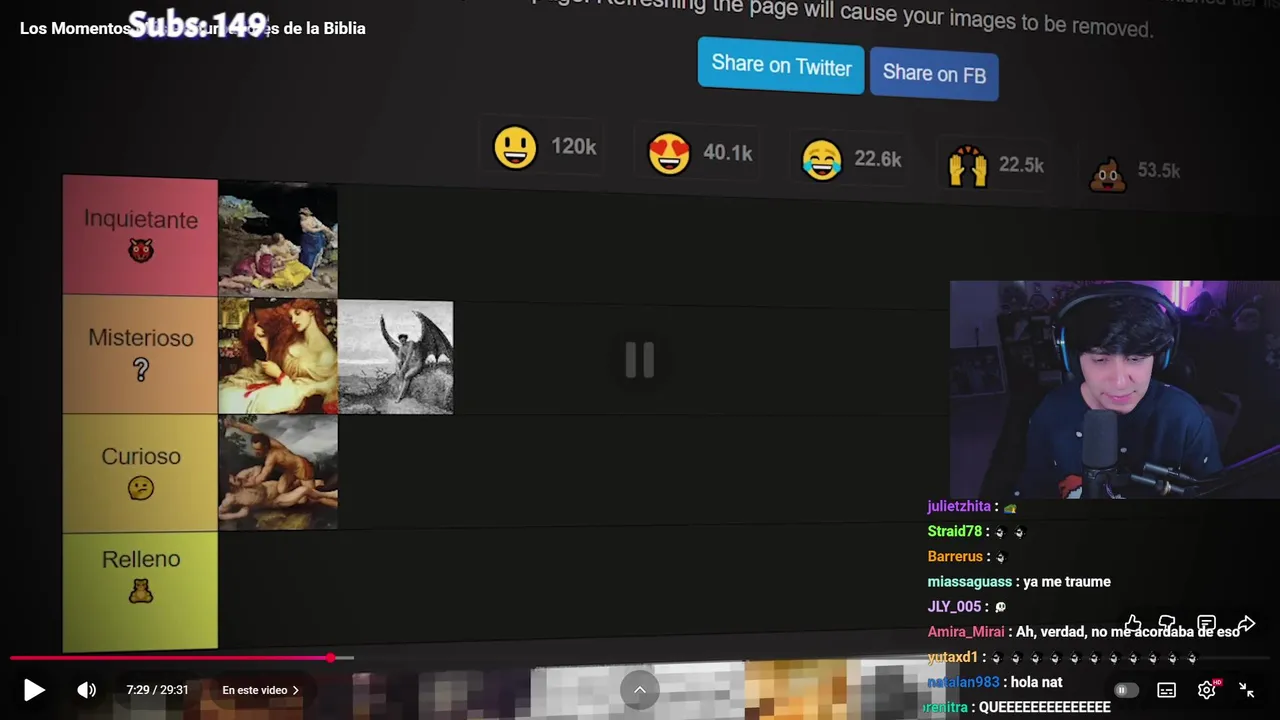Click chat message 'ya me traume'

[x=1067, y=581]
